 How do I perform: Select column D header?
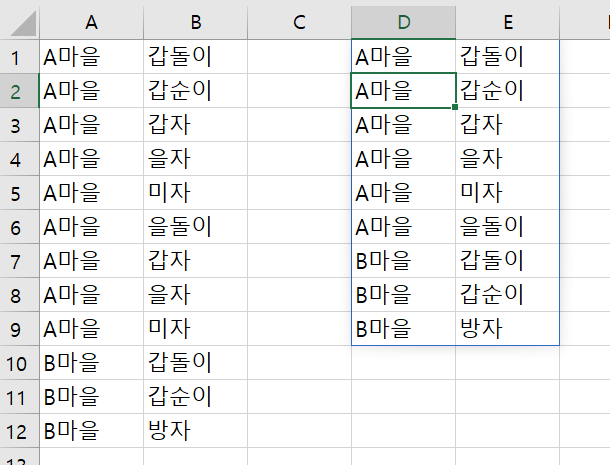(x=403, y=23)
